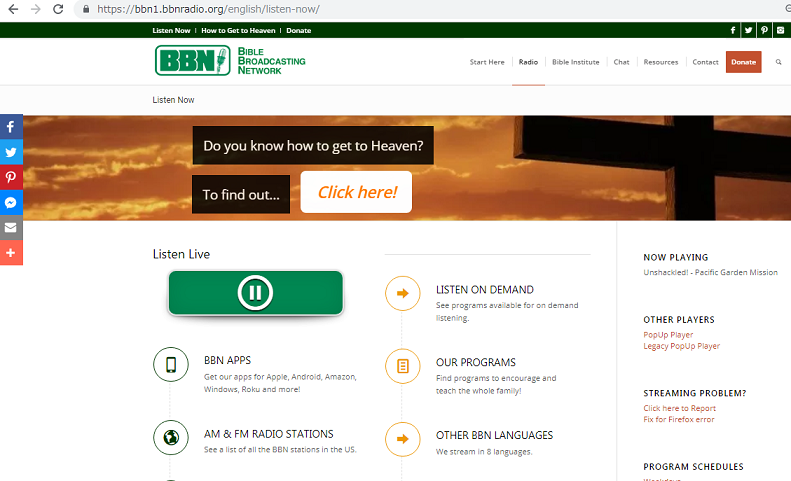
Task: Open Instagram icon in top green bar
Action: (780, 30)
